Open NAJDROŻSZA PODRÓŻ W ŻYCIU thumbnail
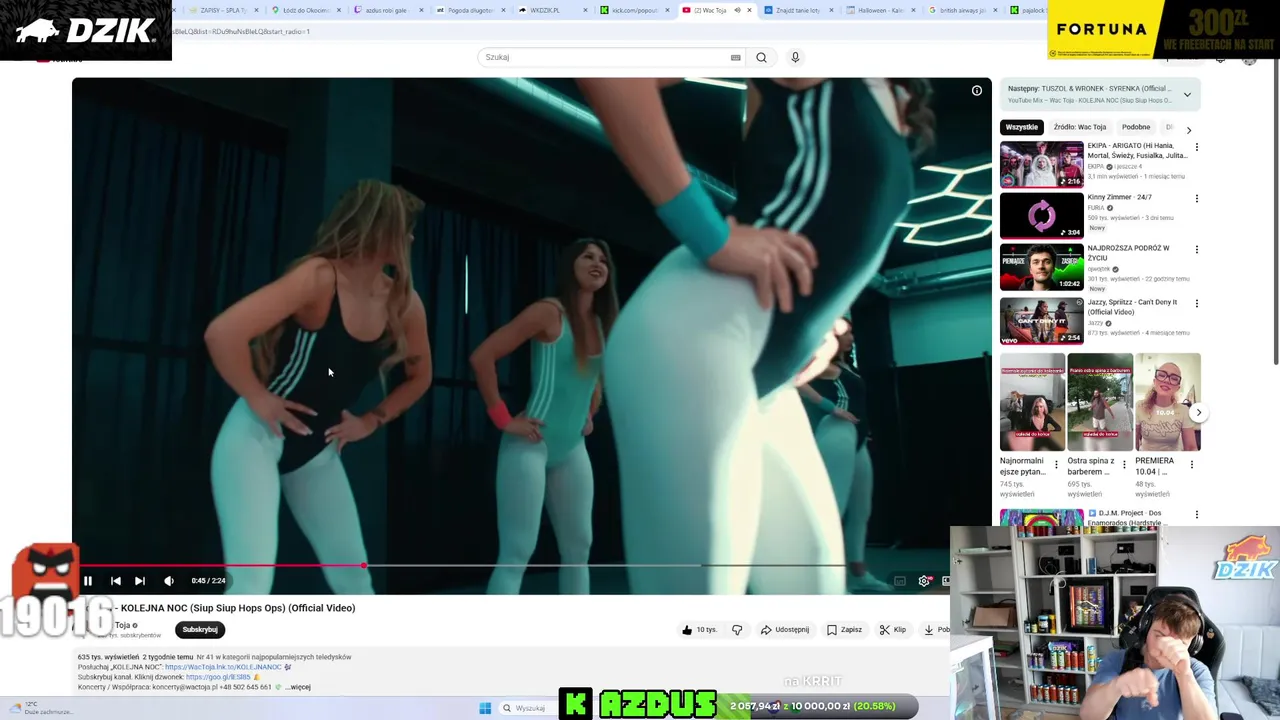 [1042, 267]
